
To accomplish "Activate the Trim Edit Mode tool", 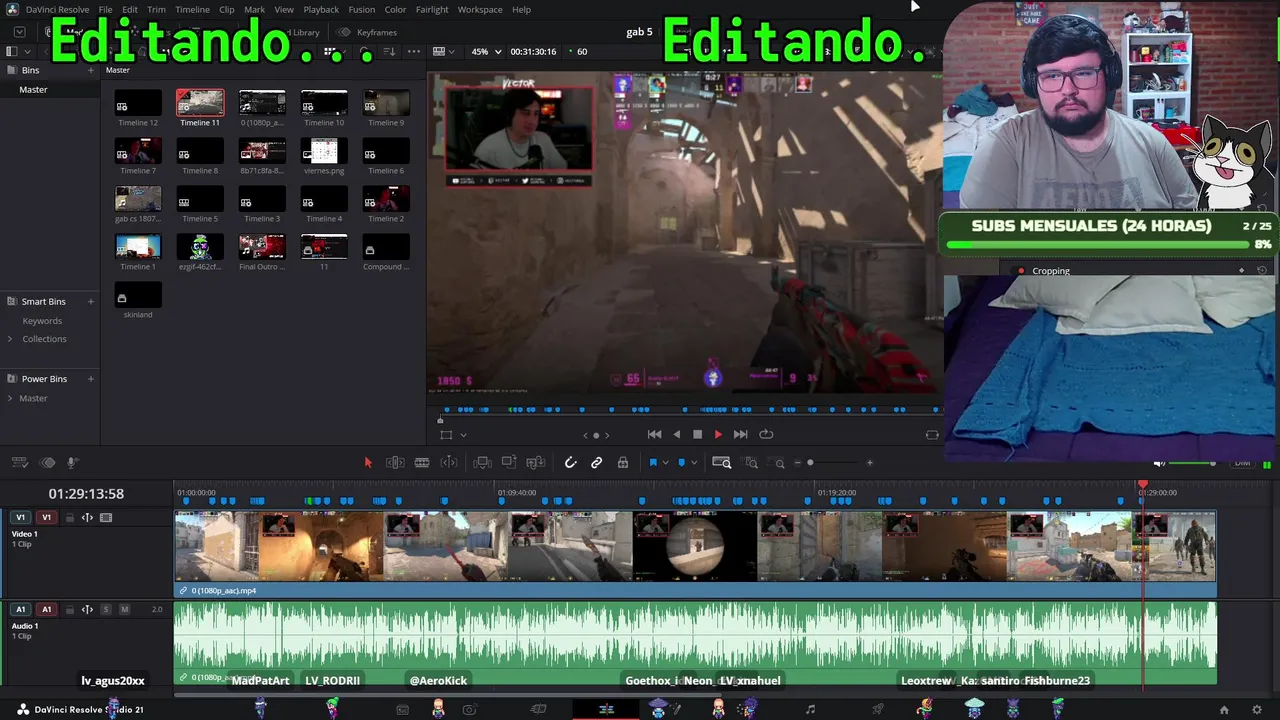I will pyautogui.click(x=395, y=462).
